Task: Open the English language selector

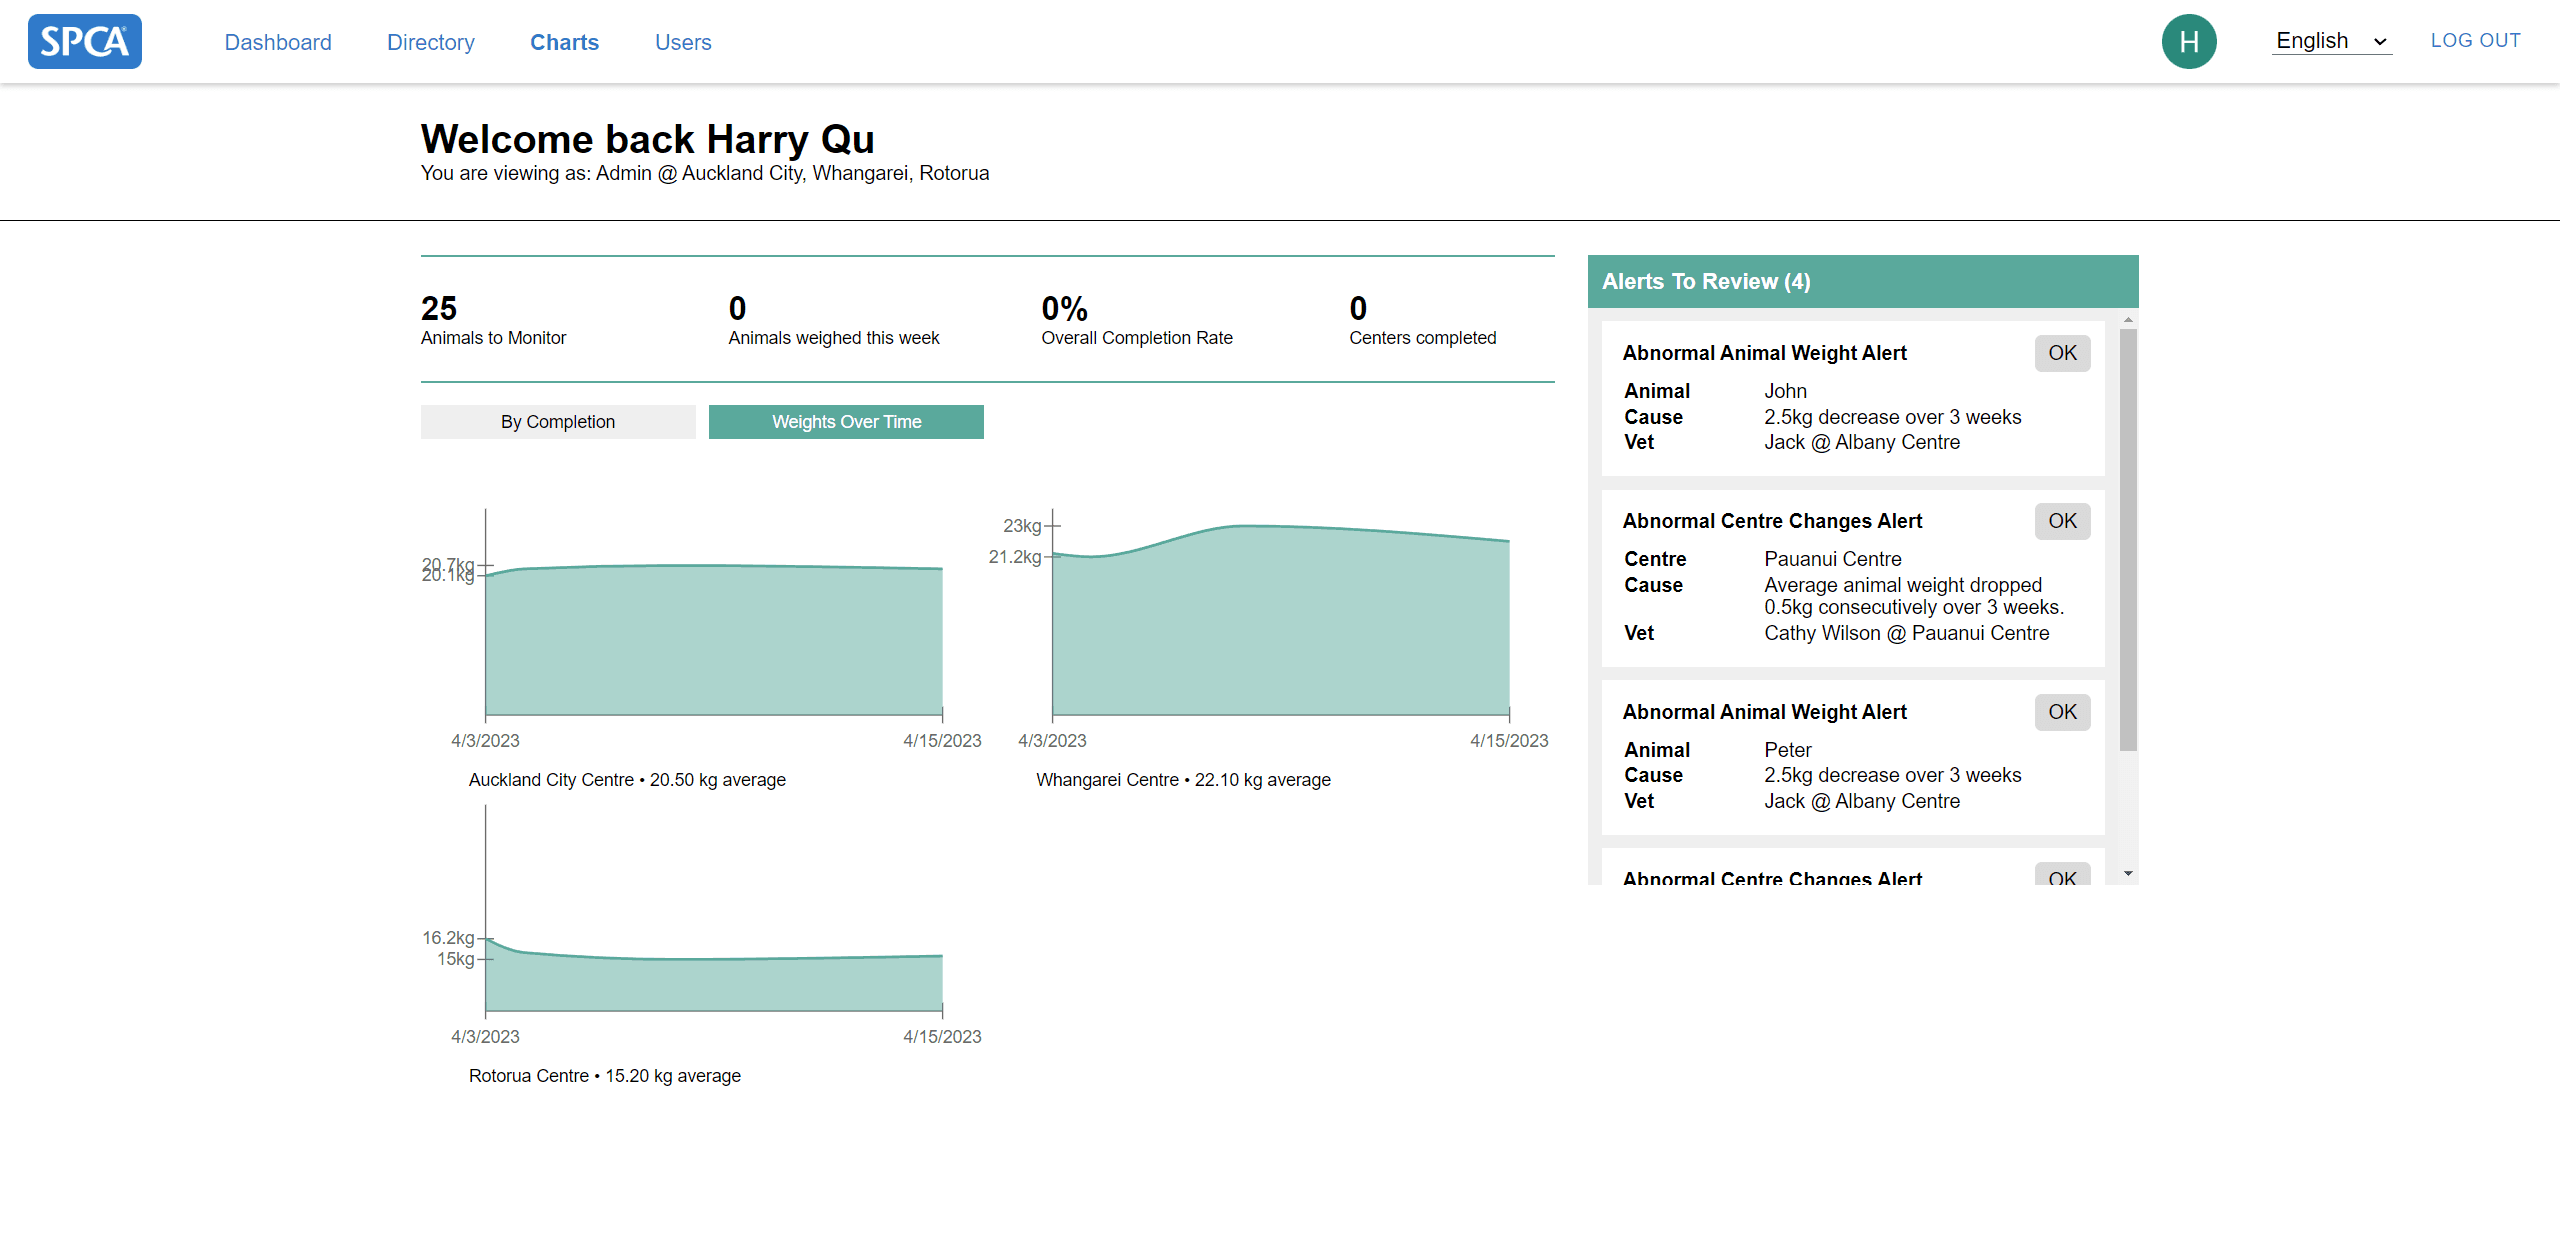Action: coord(2331,40)
